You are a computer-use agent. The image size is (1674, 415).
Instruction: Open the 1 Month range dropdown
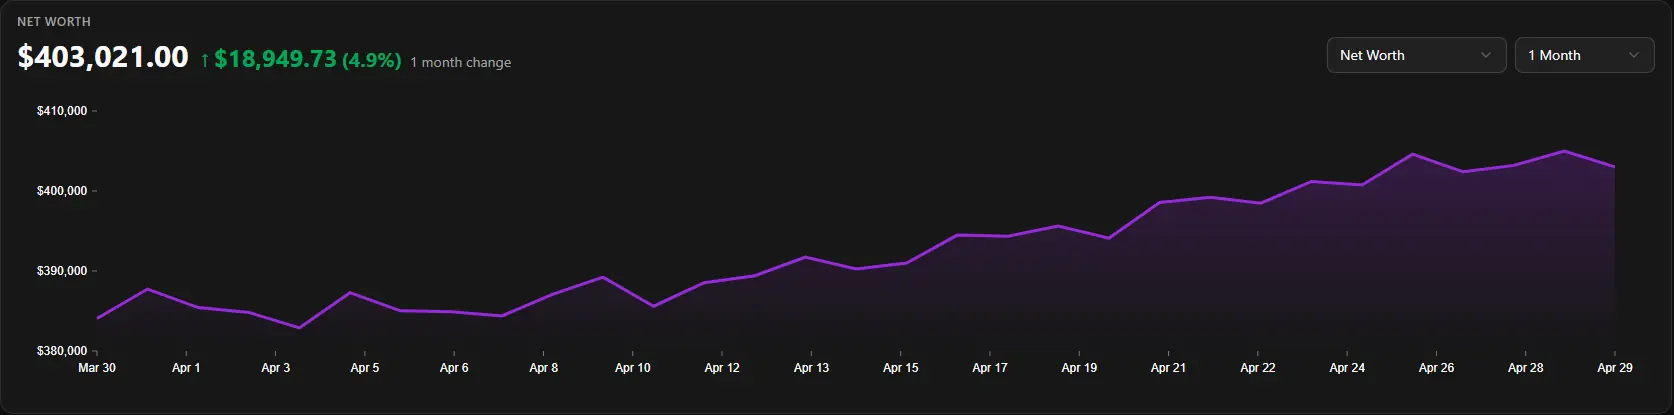(1584, 55)
